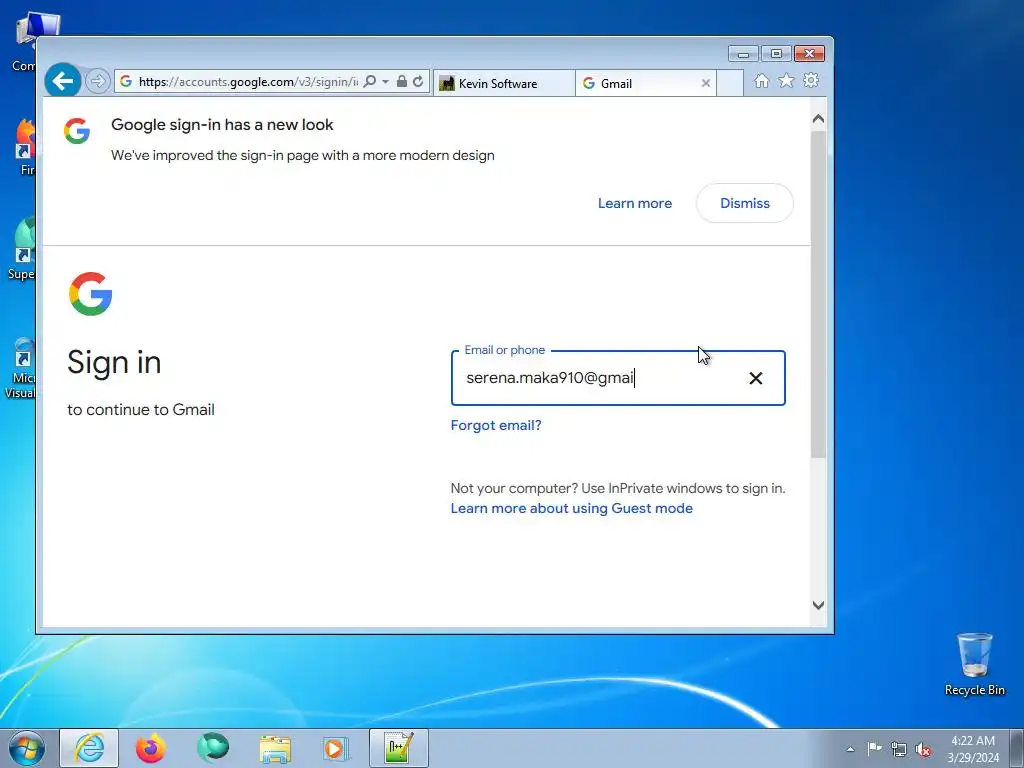Click the Learn more link in banner
1024x768 pixels.
point(635,203)
